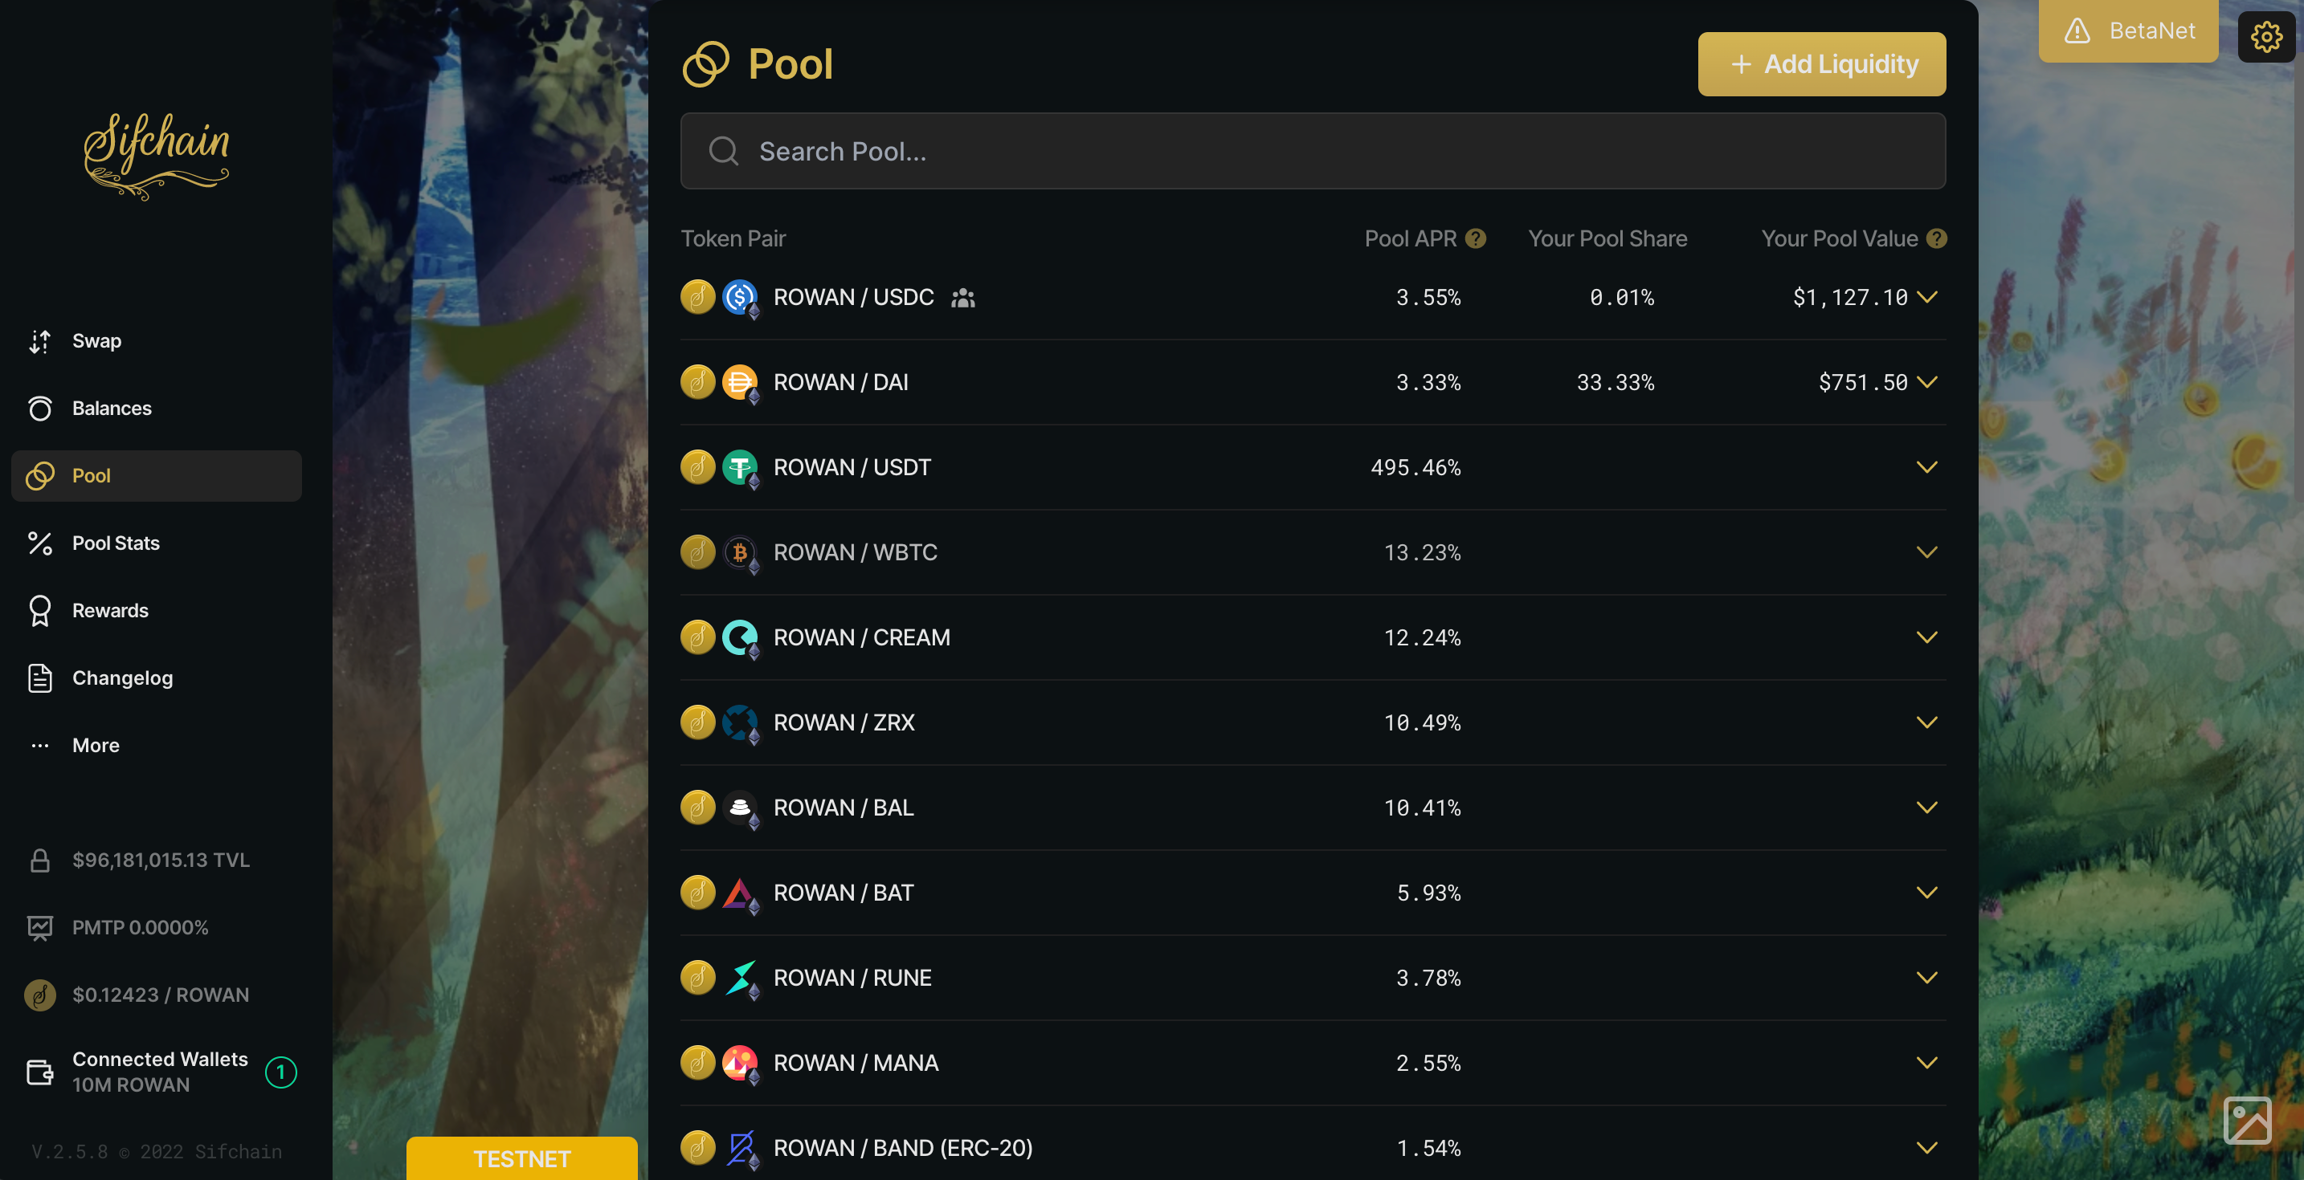Go to Pool Stats in sidebar
The width and height of the screenshot is (2304, 1180).
(115, 543)
